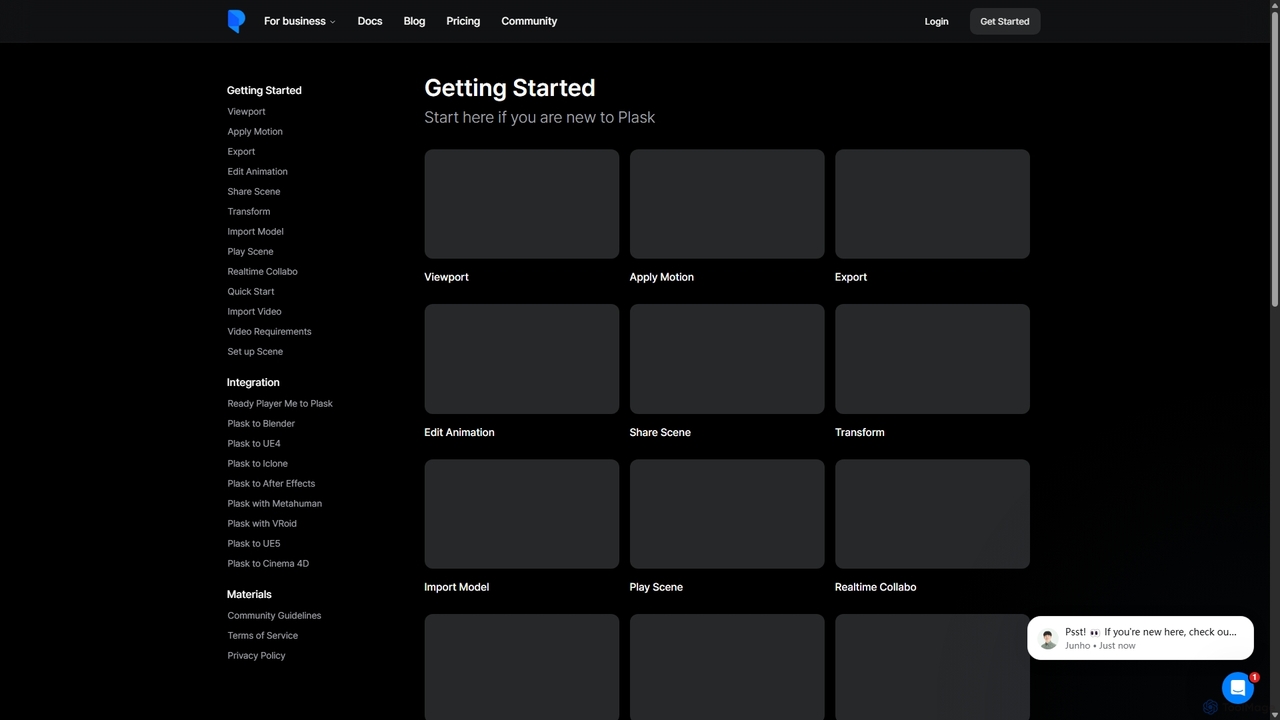Open Junho's chat message popup

(1140, 638)
